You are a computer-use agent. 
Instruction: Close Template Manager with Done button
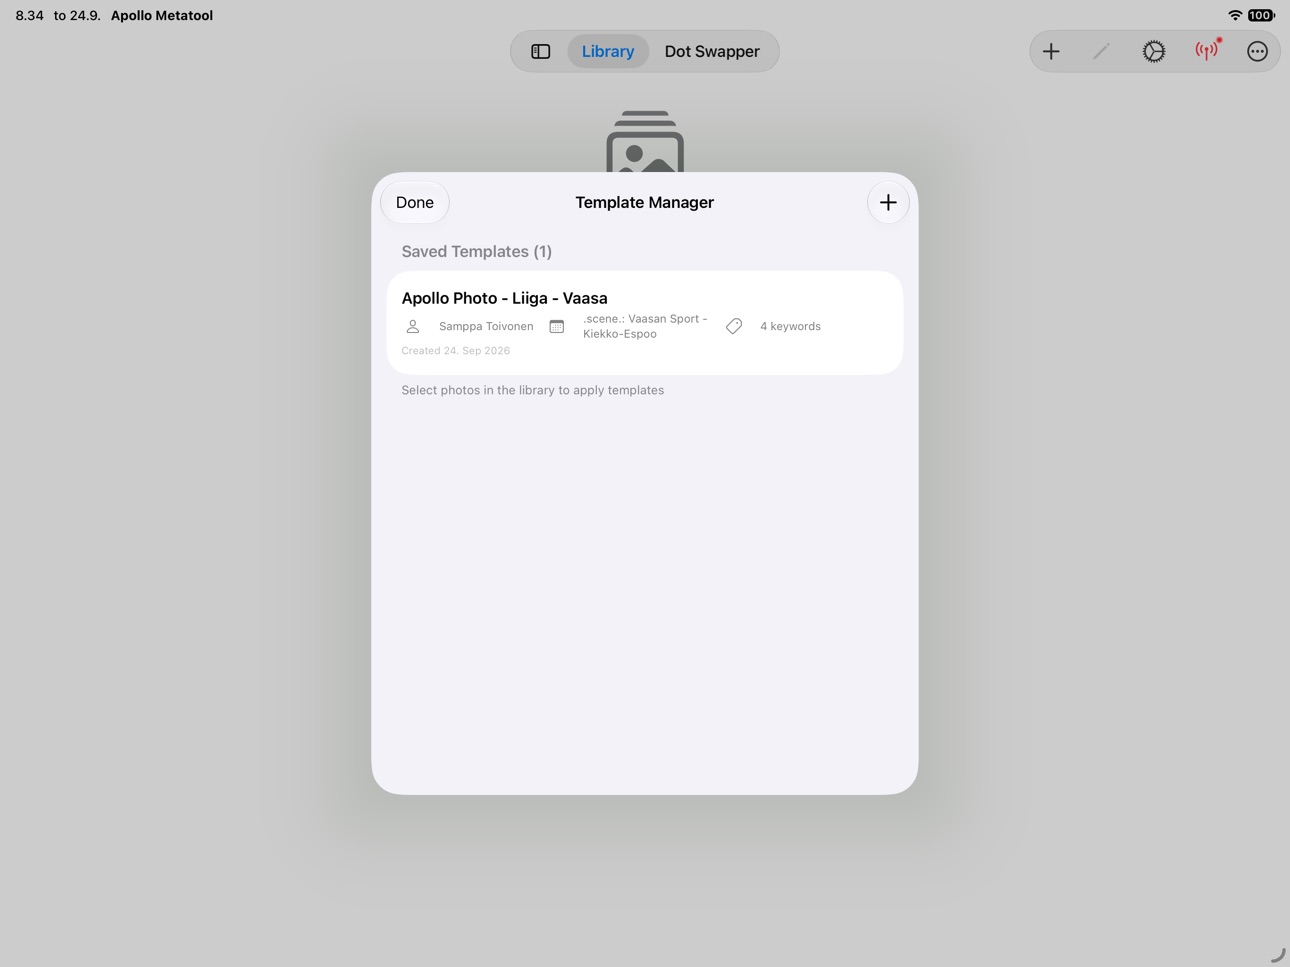[415, 202]
